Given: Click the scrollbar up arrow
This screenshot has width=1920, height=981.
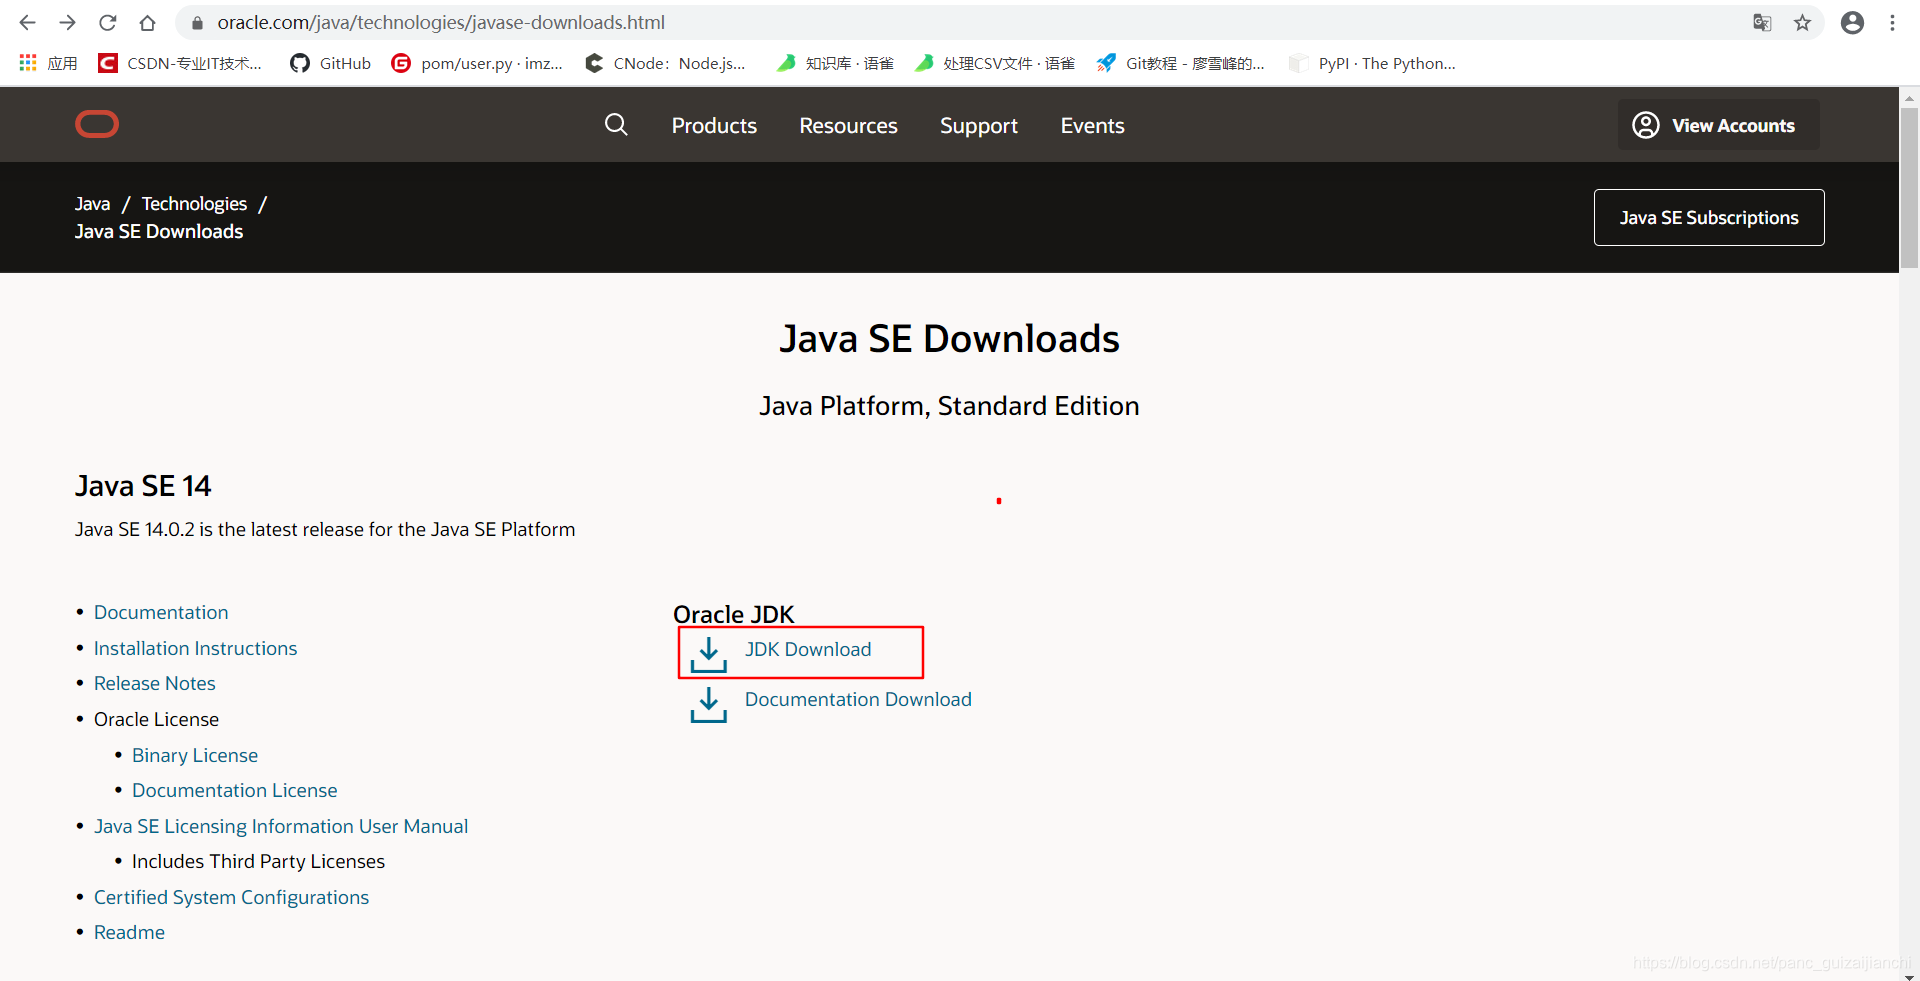Looking at the screenshot, I should click(x=1909, y=97).
